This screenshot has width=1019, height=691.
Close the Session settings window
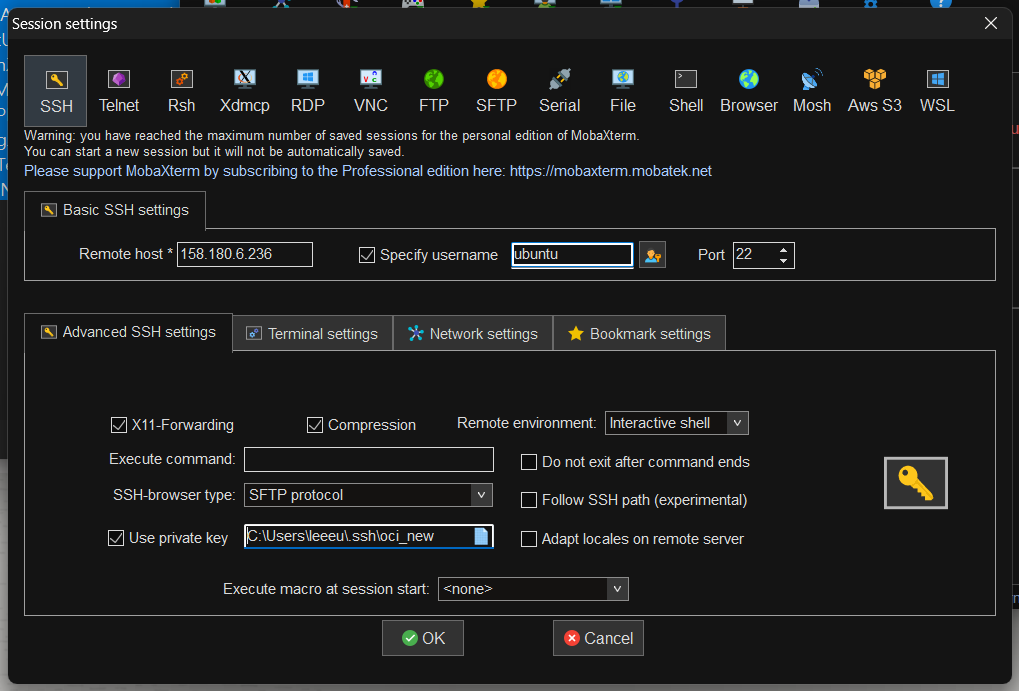990,23
